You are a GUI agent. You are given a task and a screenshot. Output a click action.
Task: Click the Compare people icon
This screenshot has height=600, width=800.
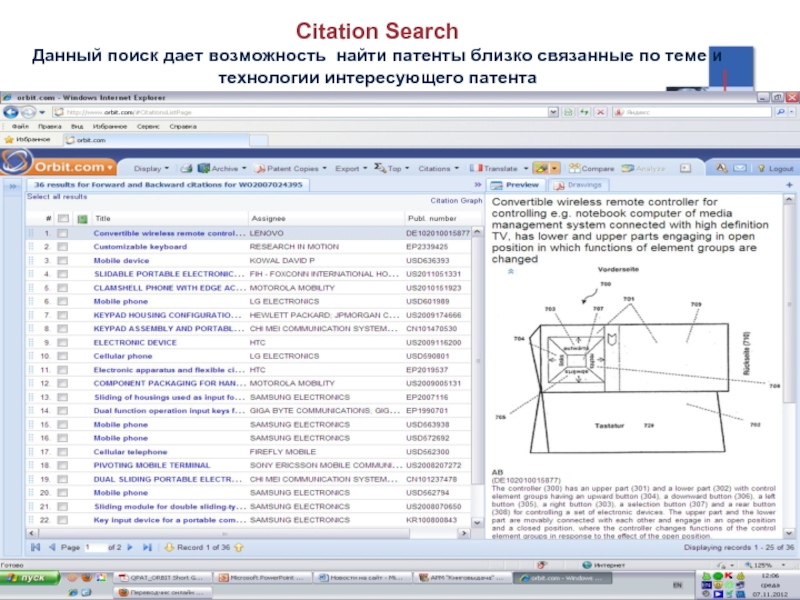click(x=575, y=168)
